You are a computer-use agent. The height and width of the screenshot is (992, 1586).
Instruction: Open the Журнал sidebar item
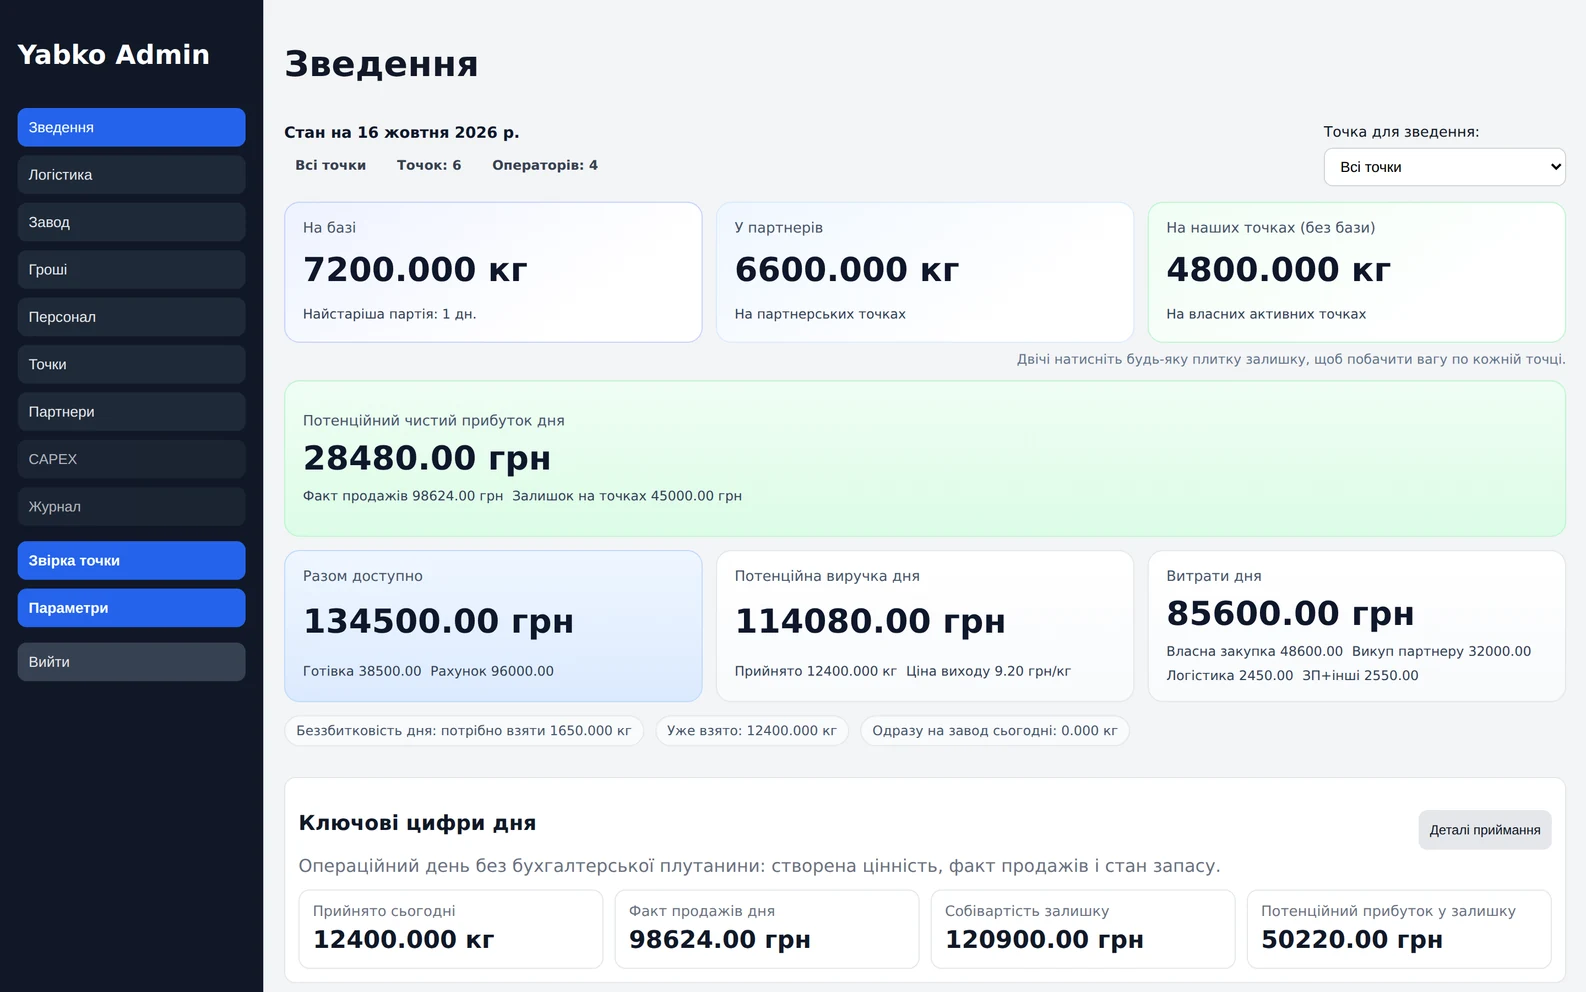(131, 507)
